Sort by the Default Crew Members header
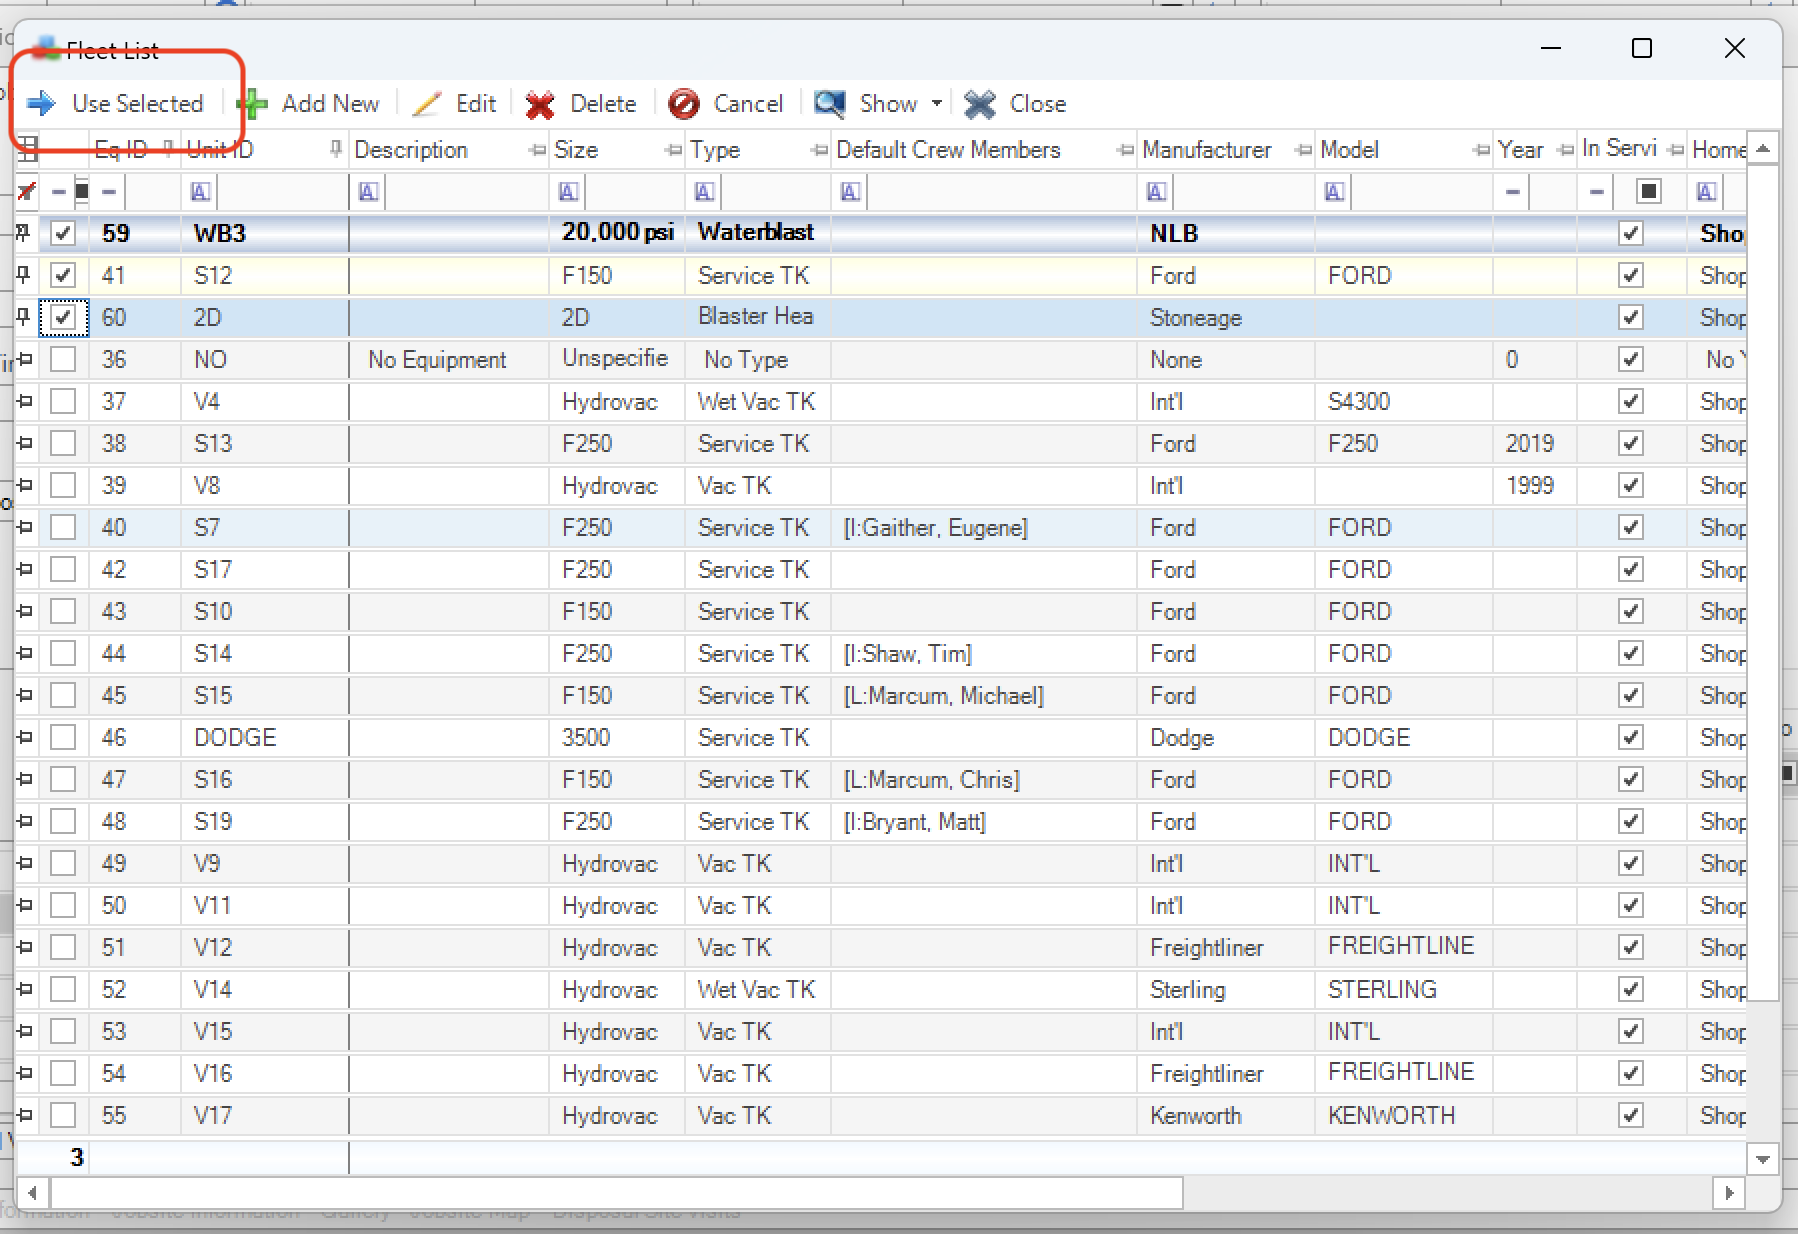Viewport: 1798px width, 1234px height. tap(948, 150)
